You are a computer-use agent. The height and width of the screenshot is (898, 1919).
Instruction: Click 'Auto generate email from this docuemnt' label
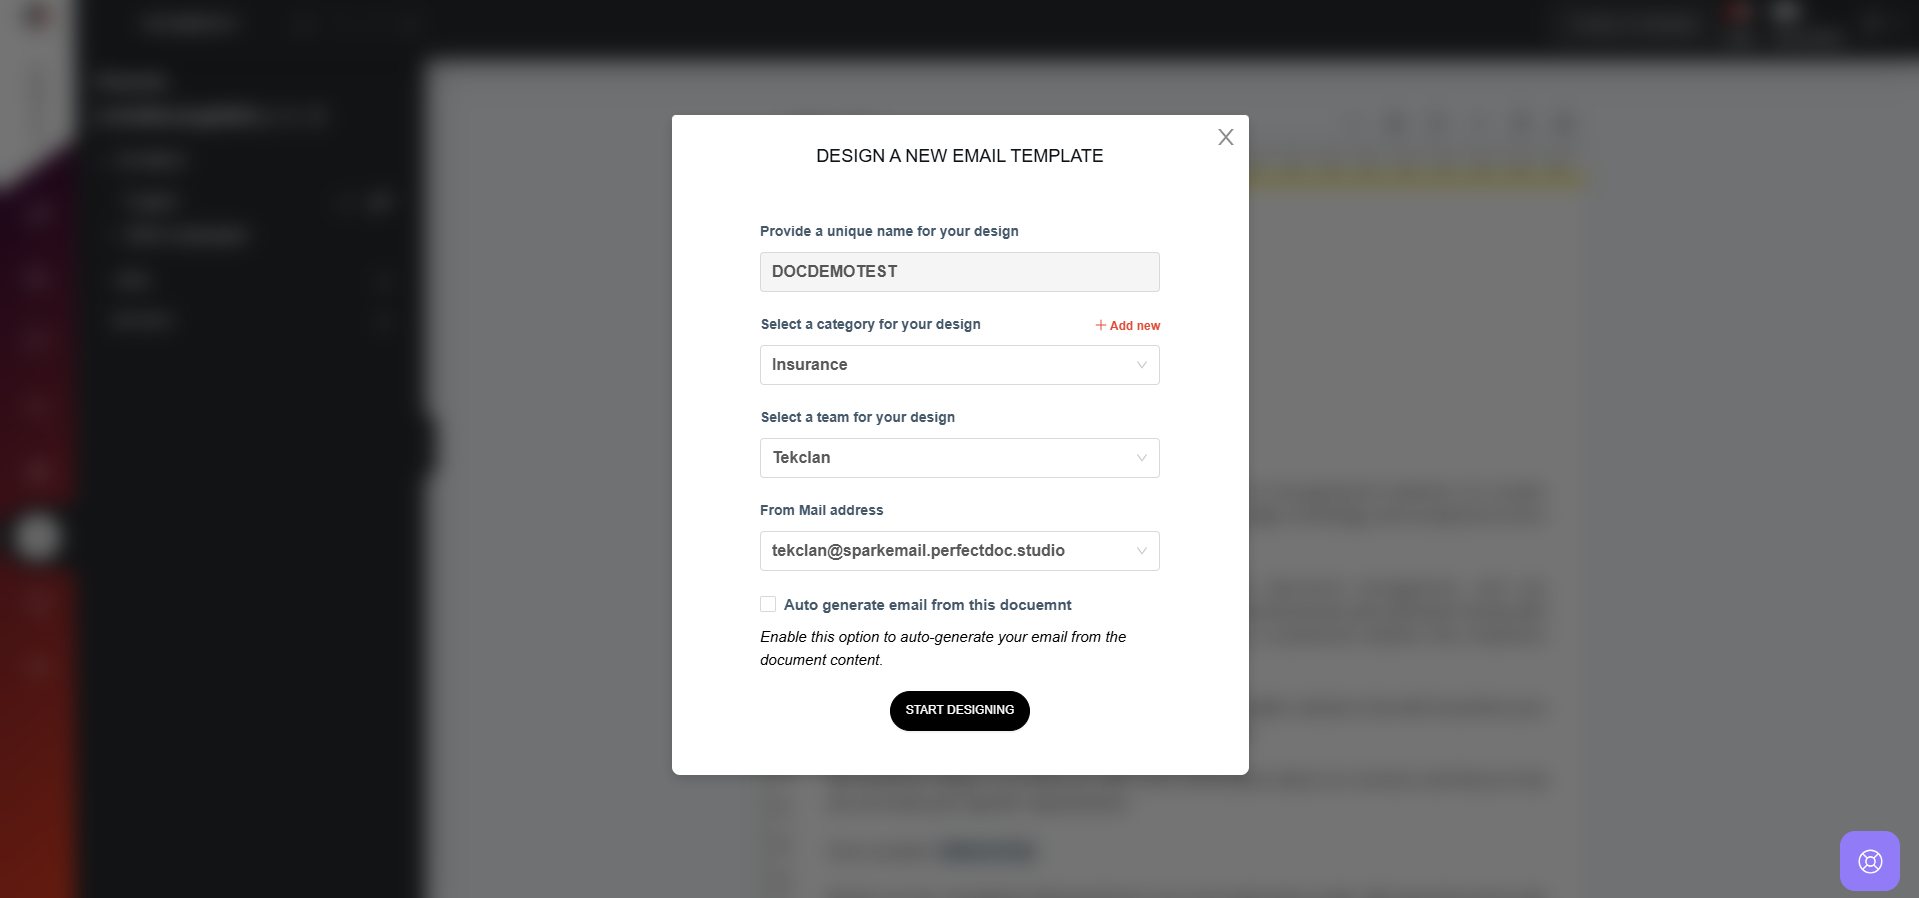[927, 605]
